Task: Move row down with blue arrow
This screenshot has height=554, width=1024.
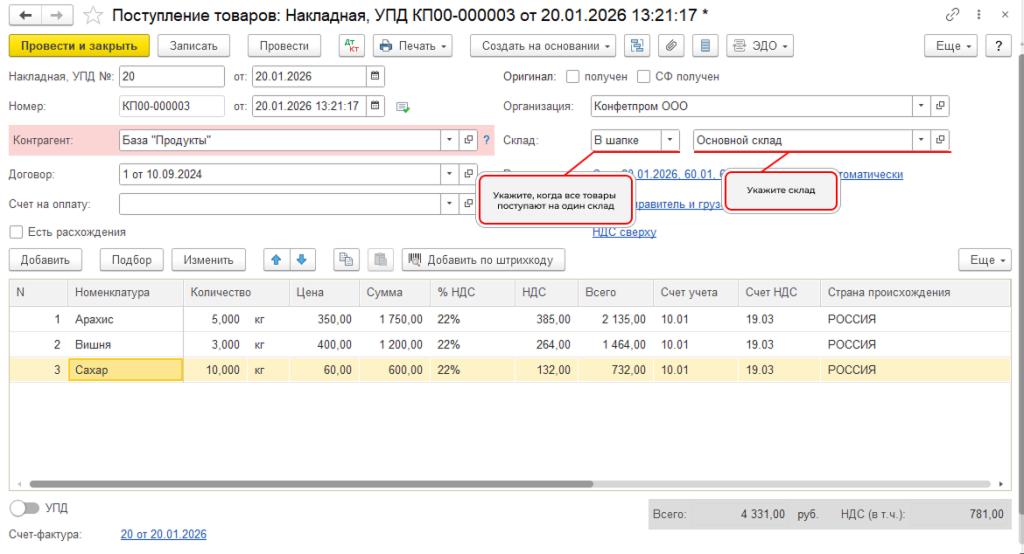Action: pyautogui.click(x=302, y=259)
